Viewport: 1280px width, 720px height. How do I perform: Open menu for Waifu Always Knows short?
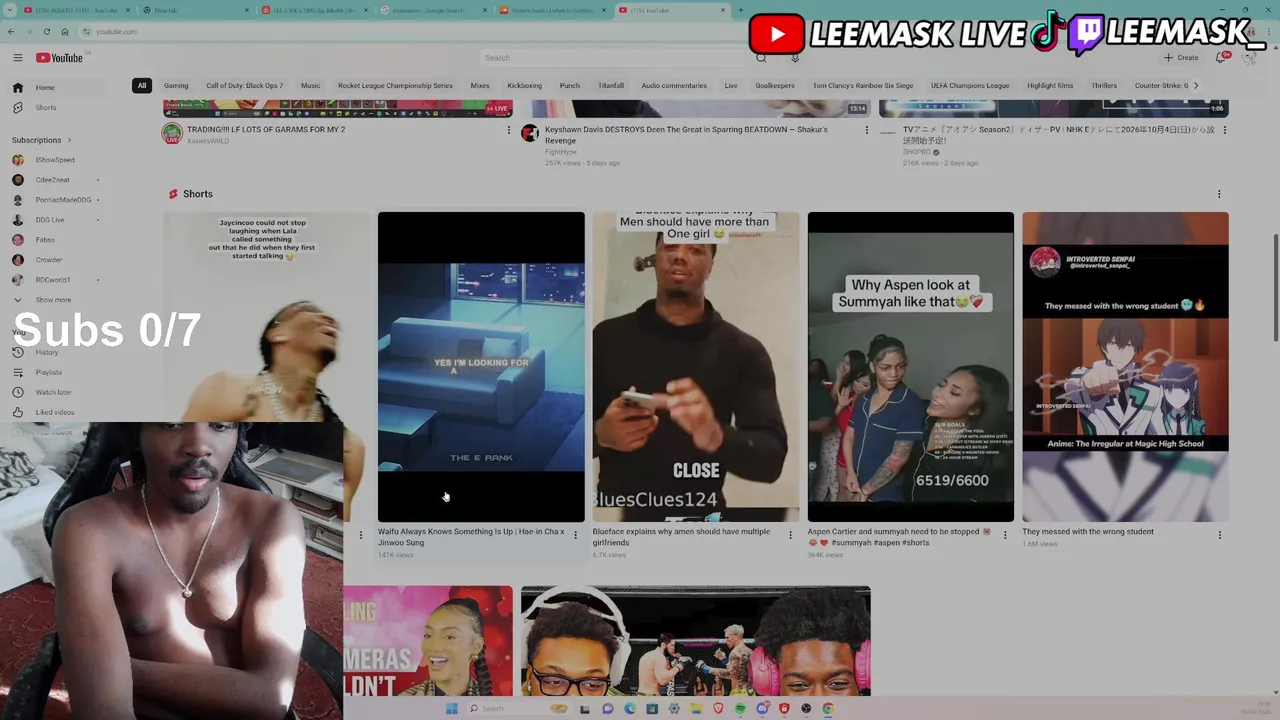tap(575, 535)
